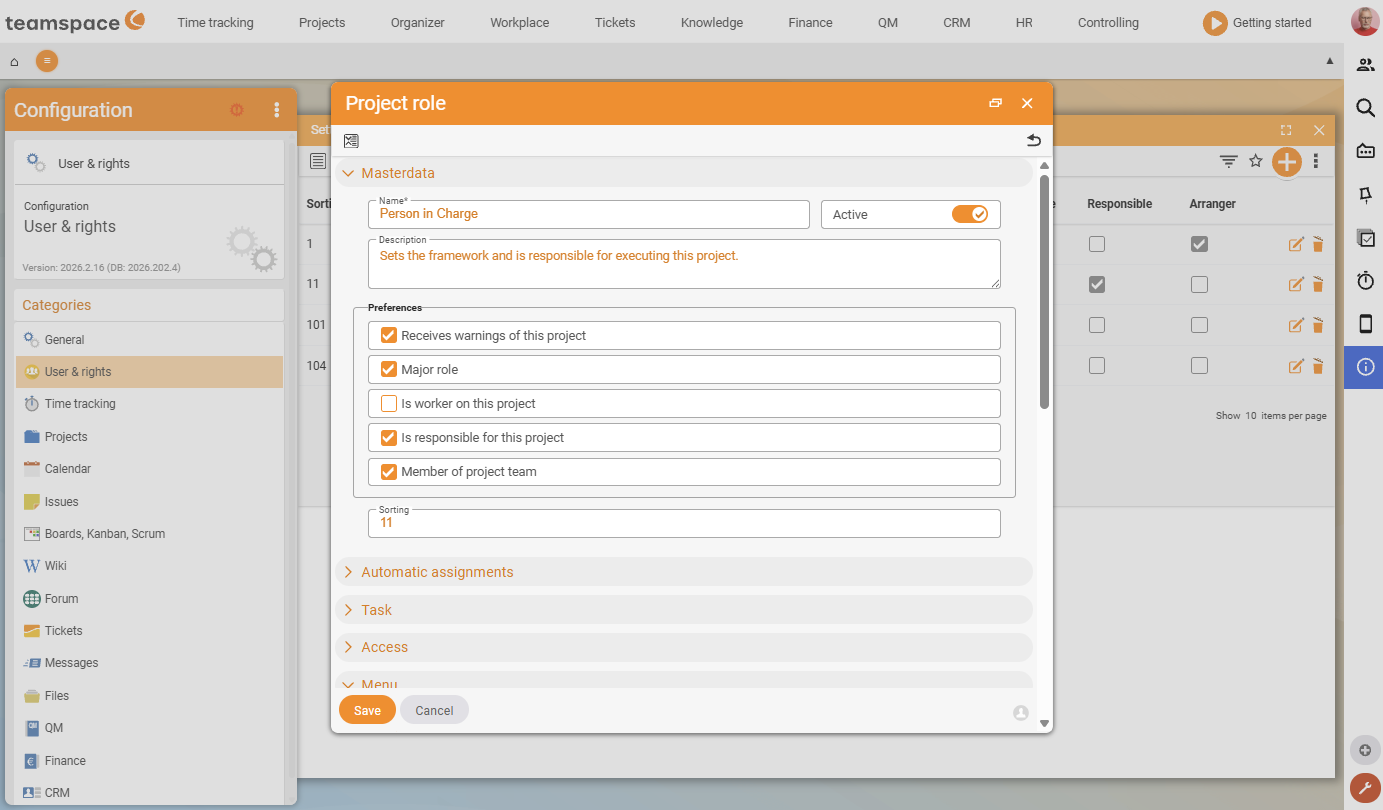This screenshot has width=1383, height=810.
Task: Uncheck Member of project team
Action: coord(389,471)
